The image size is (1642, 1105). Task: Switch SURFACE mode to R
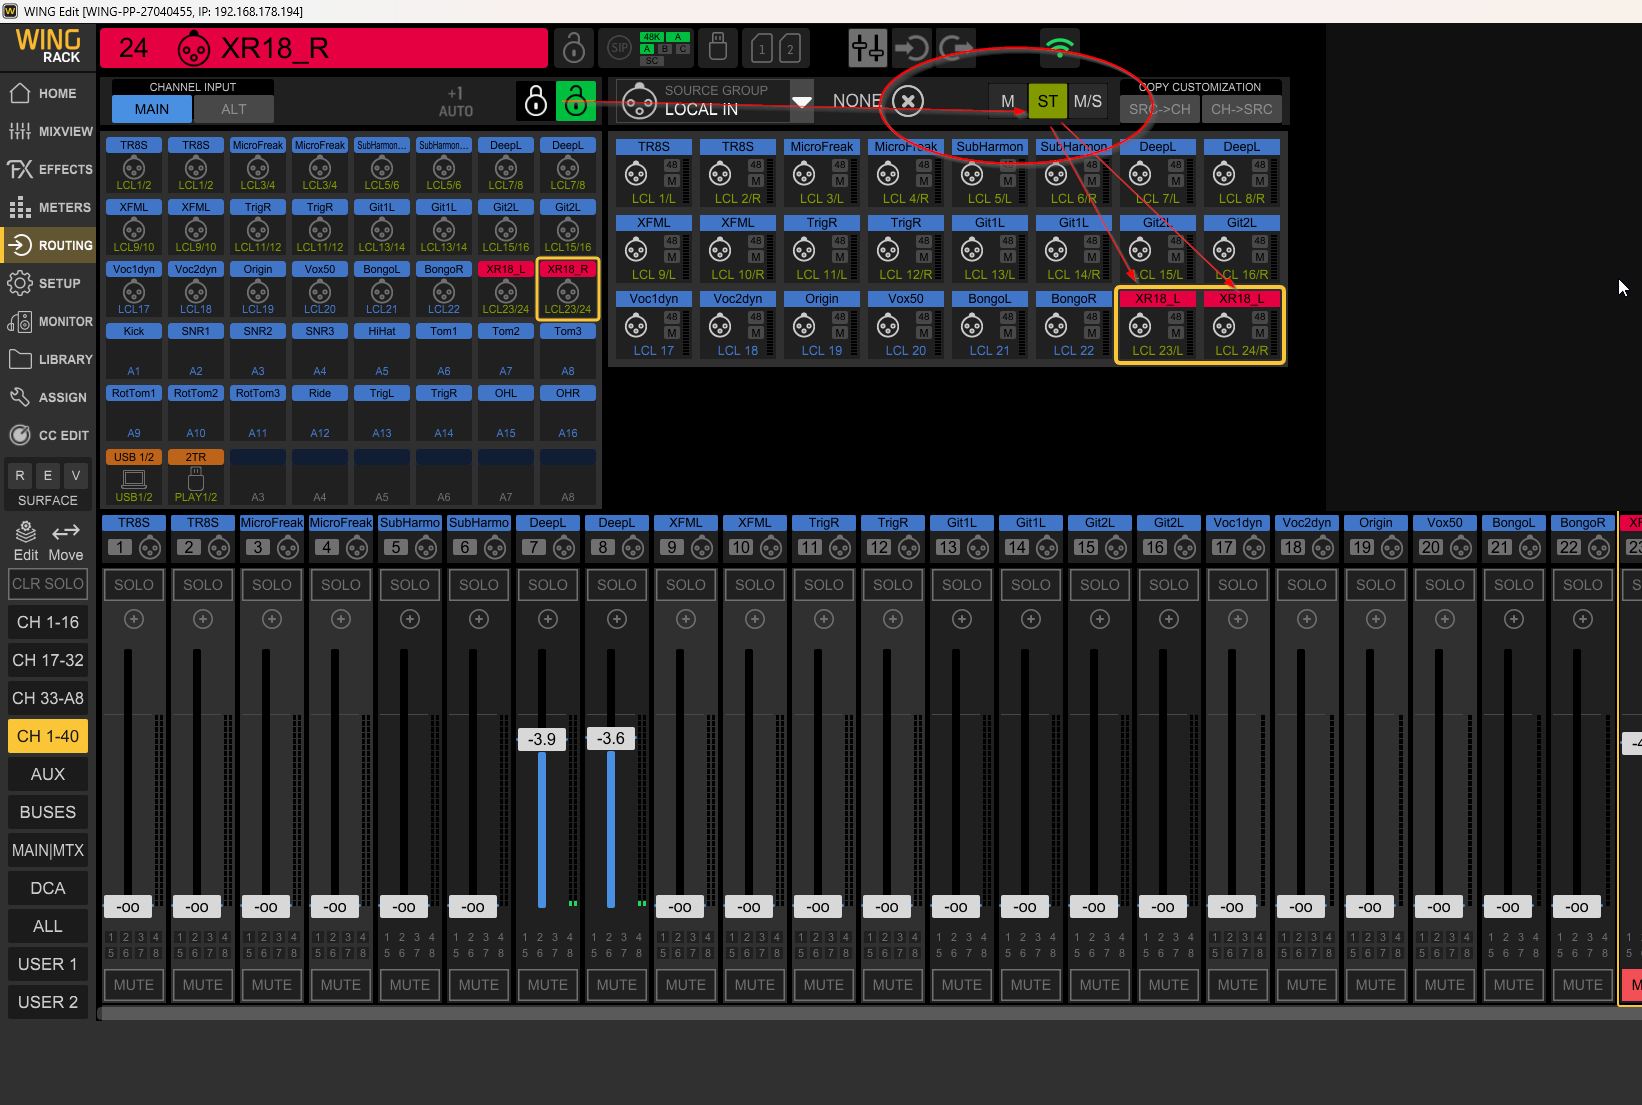click(x=20, y=475)
